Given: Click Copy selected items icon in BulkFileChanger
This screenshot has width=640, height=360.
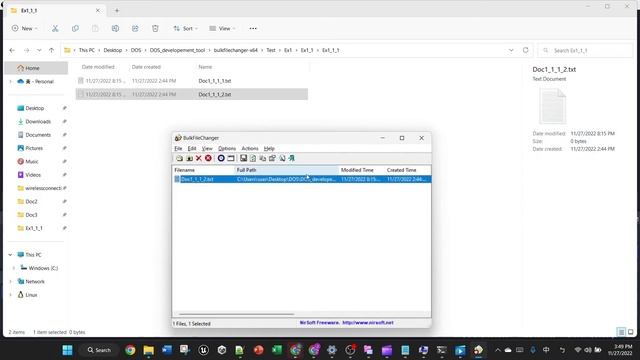Looking at the screenshot, I should tap(262, 158).
